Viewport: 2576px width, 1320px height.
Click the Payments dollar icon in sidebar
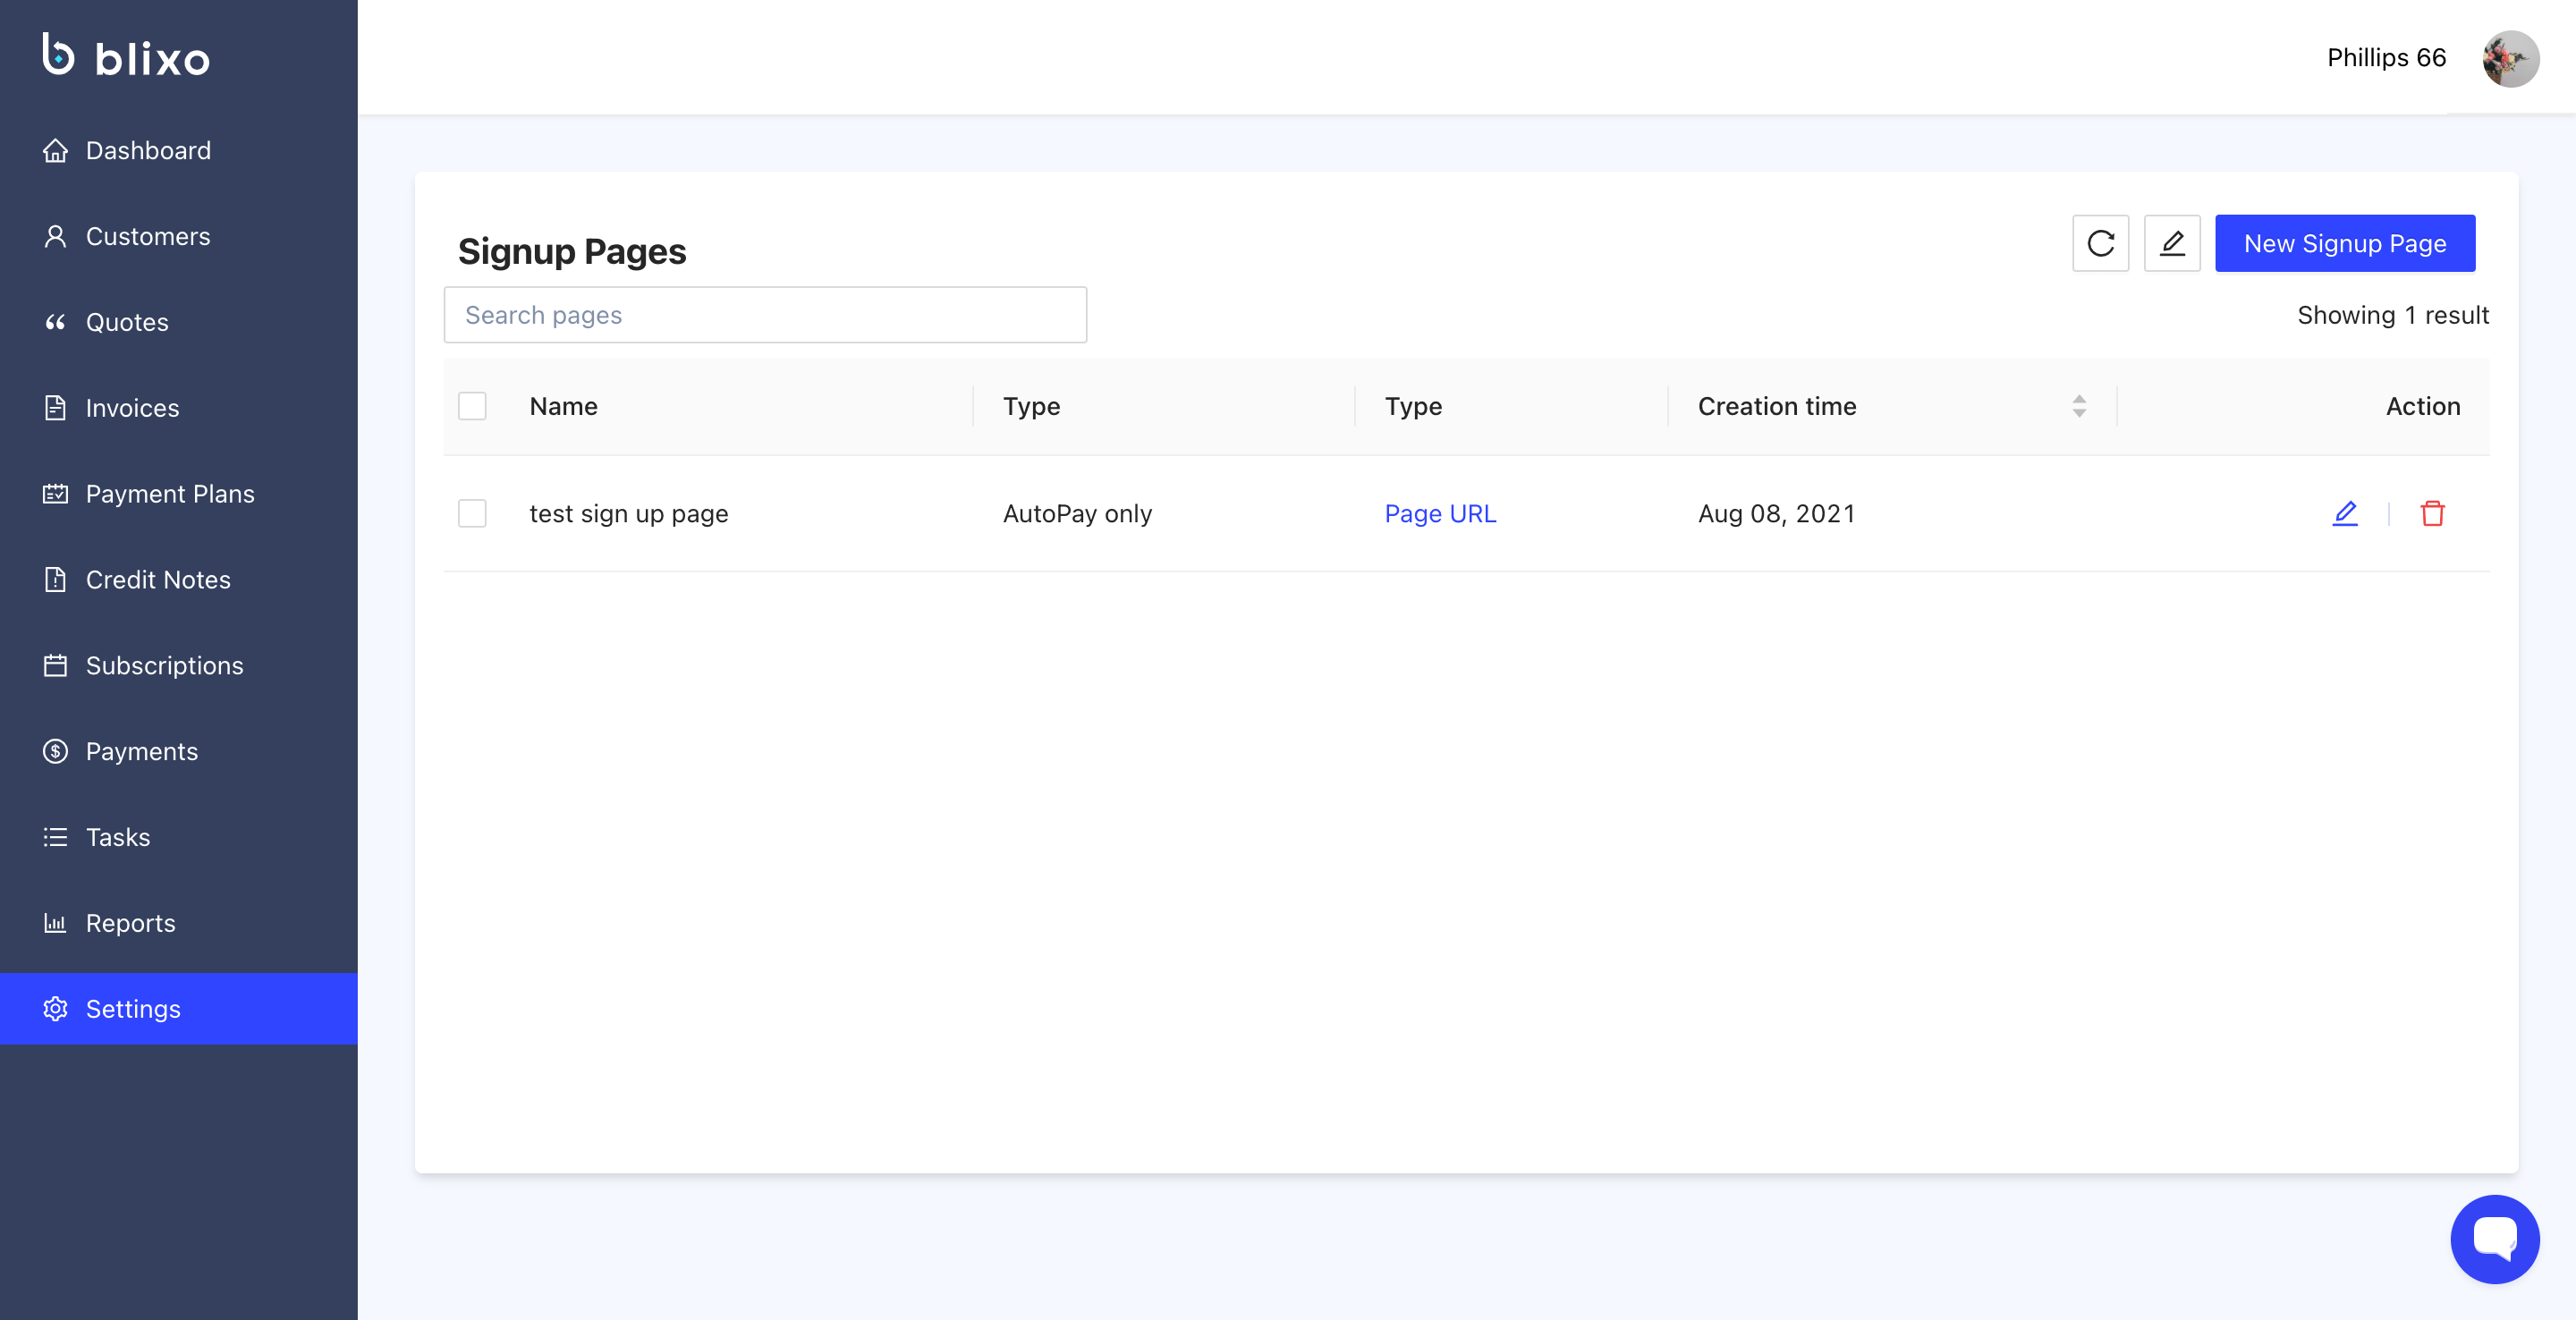tap(55, 751)
